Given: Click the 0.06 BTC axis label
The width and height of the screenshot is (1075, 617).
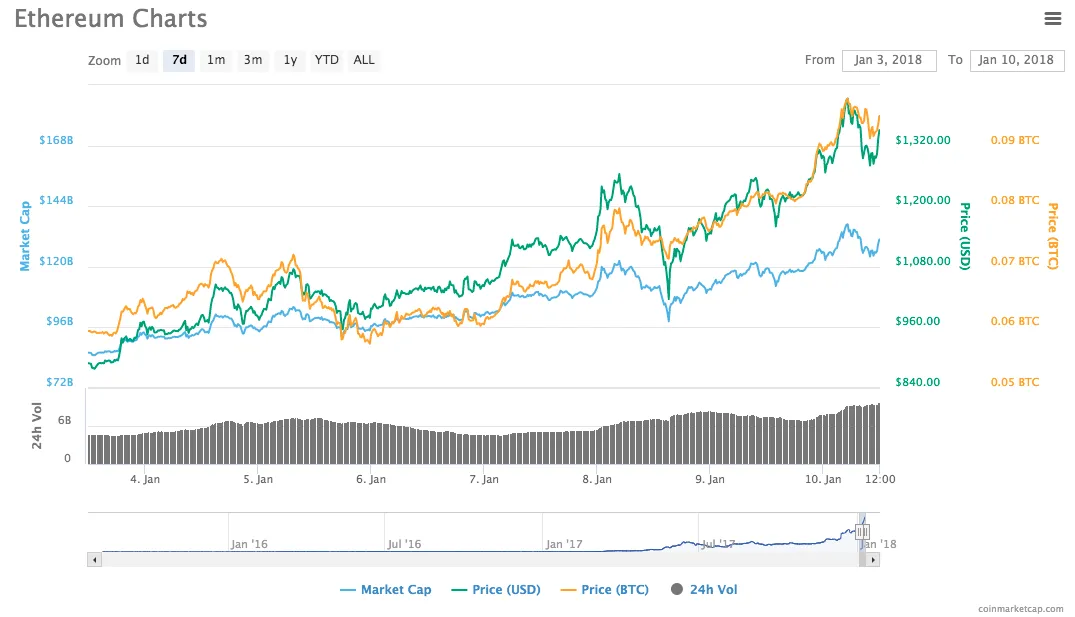Looking at the screenshot, I should tap(1015, 321).
